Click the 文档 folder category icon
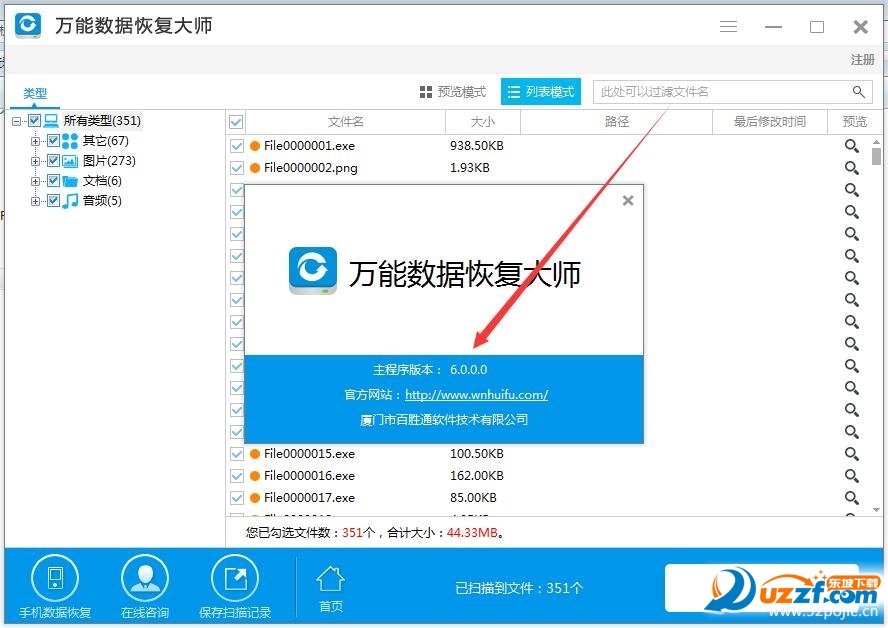Image resolution: width=888 pixels, height=628 pixels. click(x=70, y=181)
